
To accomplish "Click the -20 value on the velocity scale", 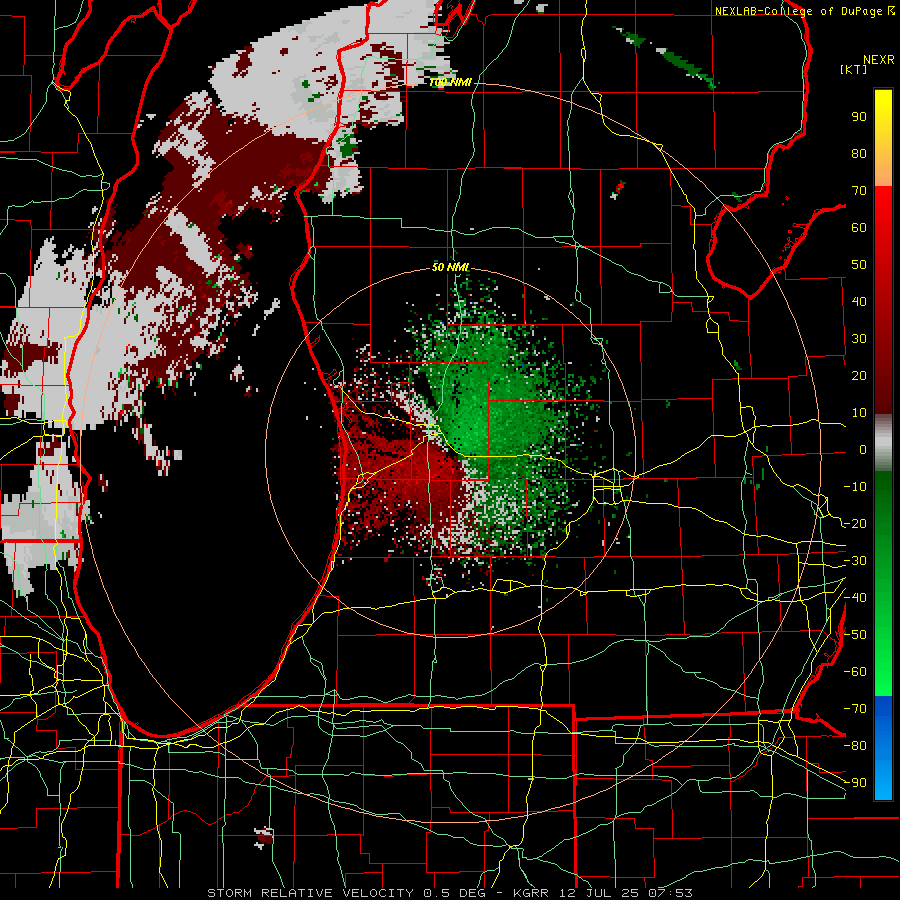I will 855,523.
